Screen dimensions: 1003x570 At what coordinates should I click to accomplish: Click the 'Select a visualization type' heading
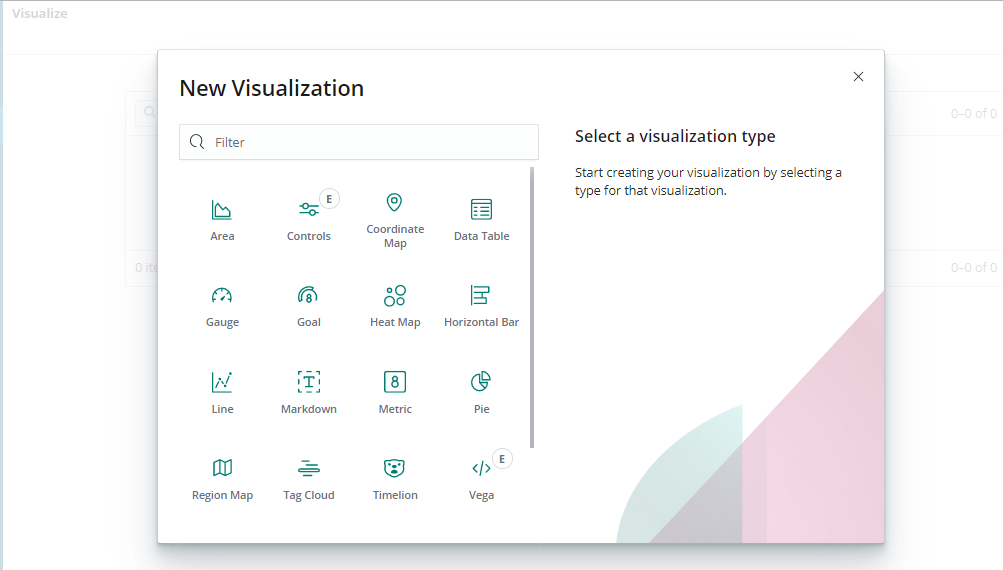(675, 136)
